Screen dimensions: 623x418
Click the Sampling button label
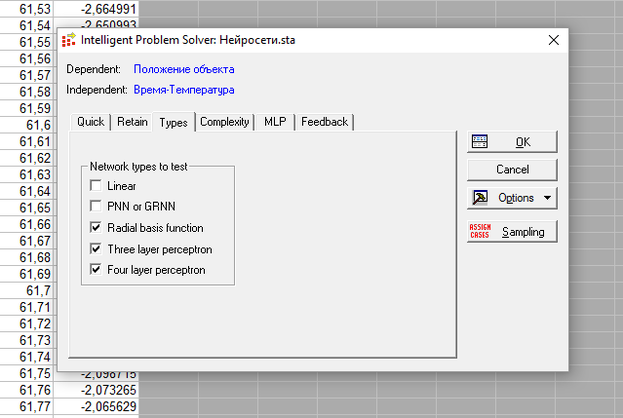[x=523, y=232]
